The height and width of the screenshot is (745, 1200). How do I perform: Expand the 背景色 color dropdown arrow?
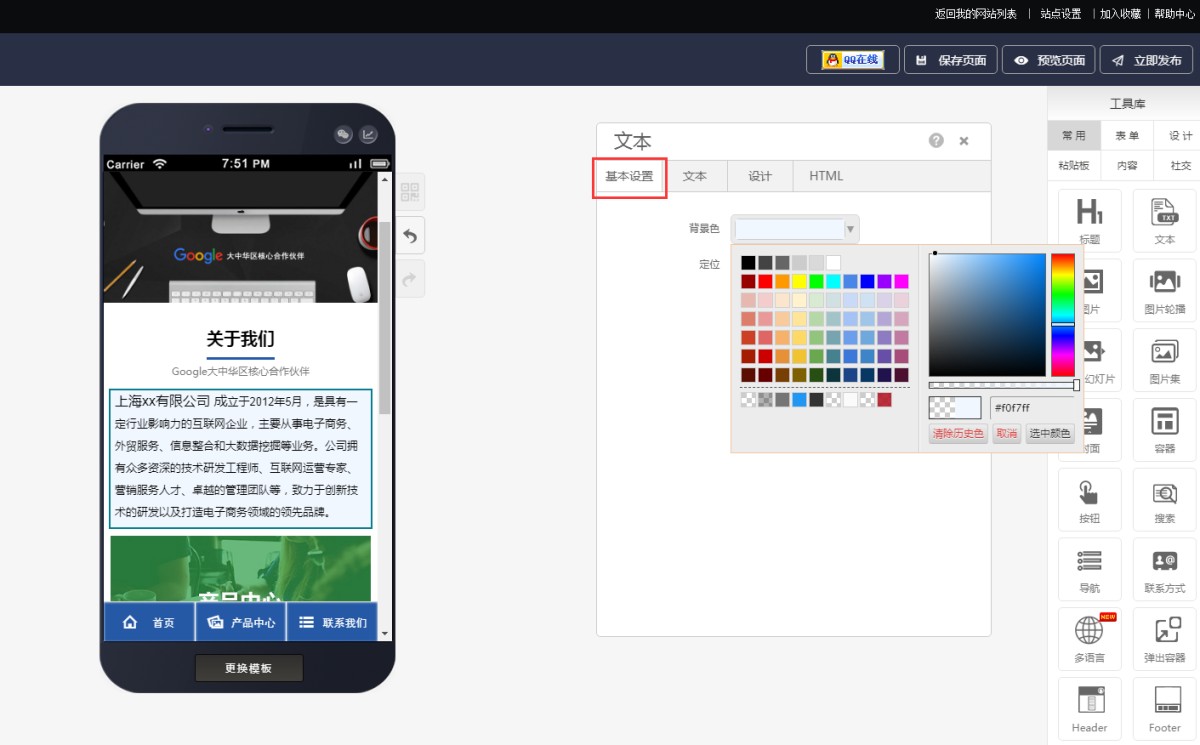pos(851,229)
